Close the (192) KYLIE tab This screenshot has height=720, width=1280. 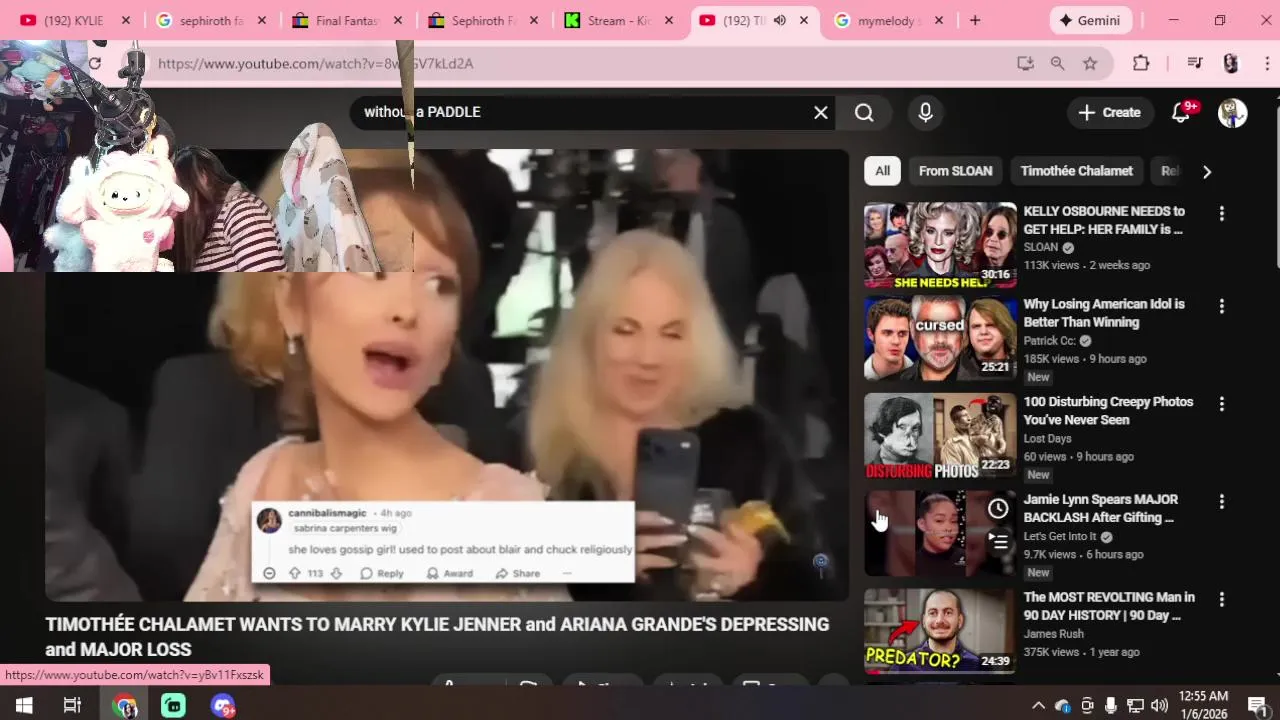(x=125, y=20)
